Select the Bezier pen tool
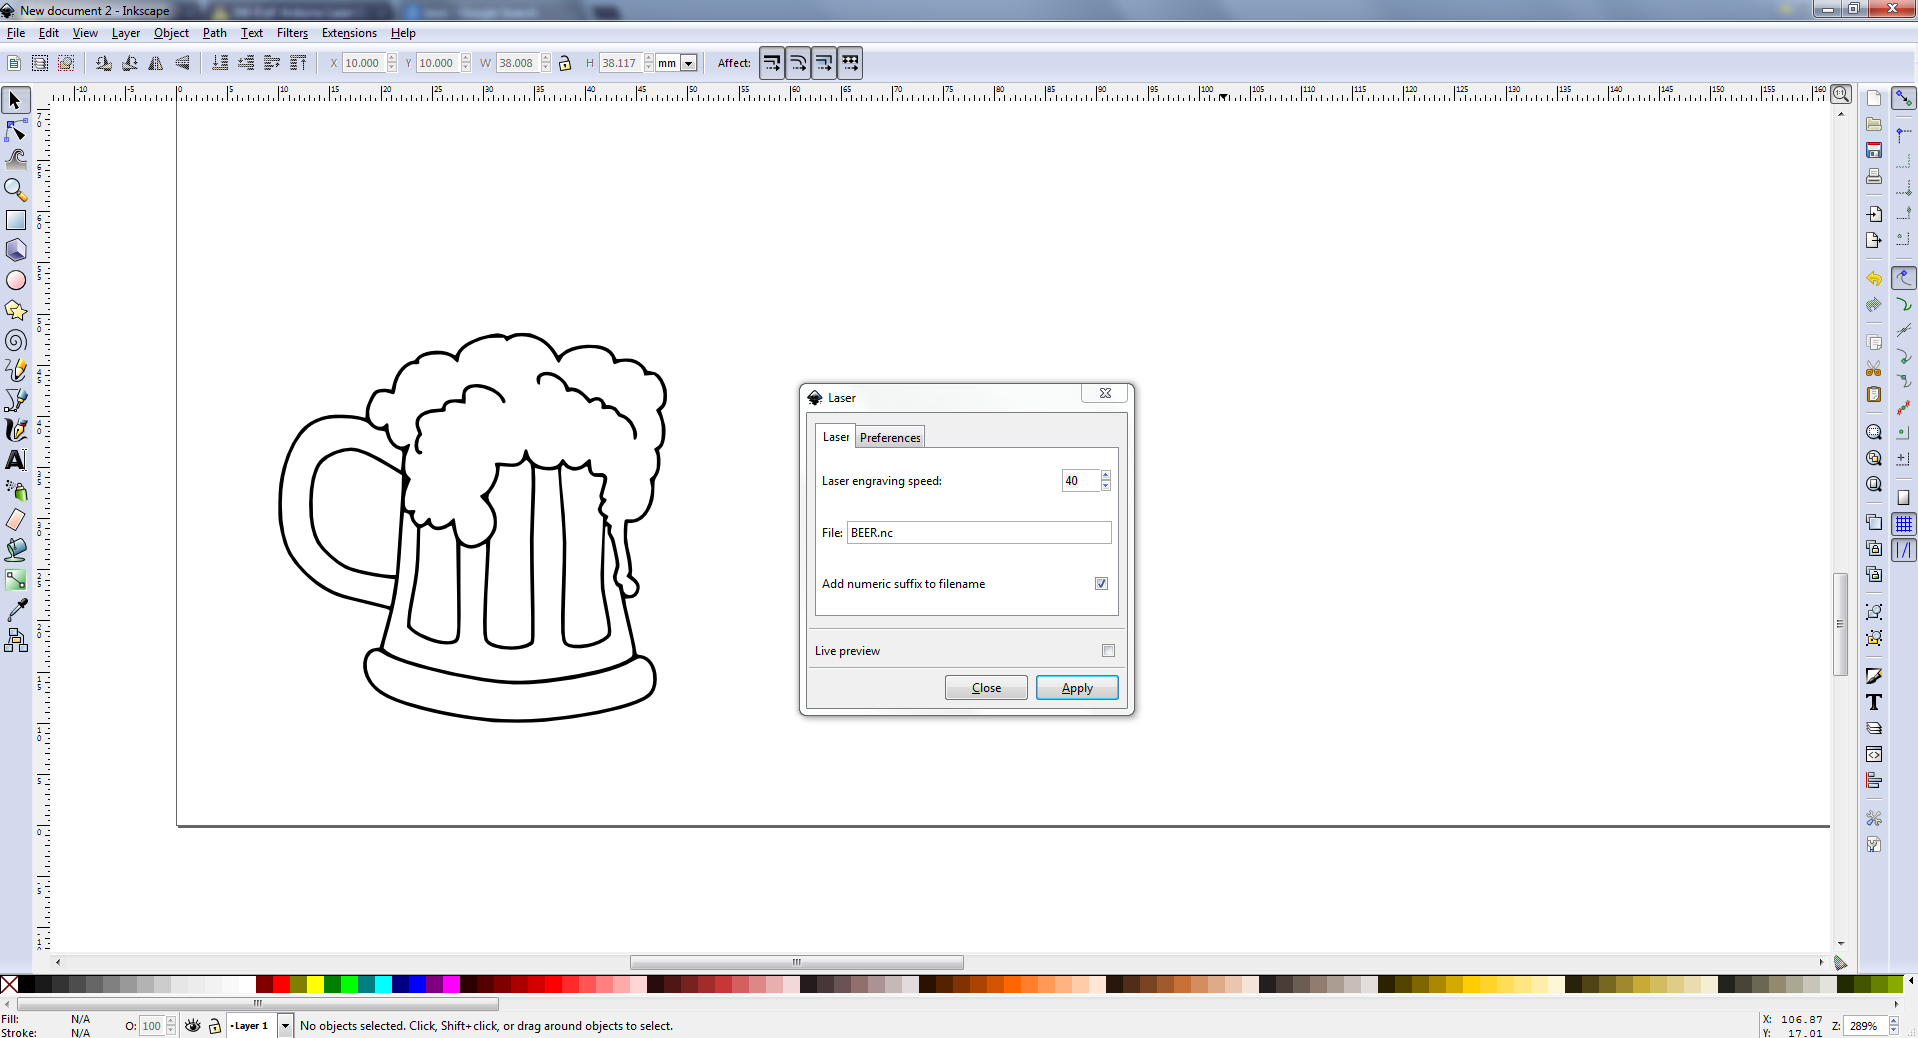The image size is (1918, 1038). (16, 400)
